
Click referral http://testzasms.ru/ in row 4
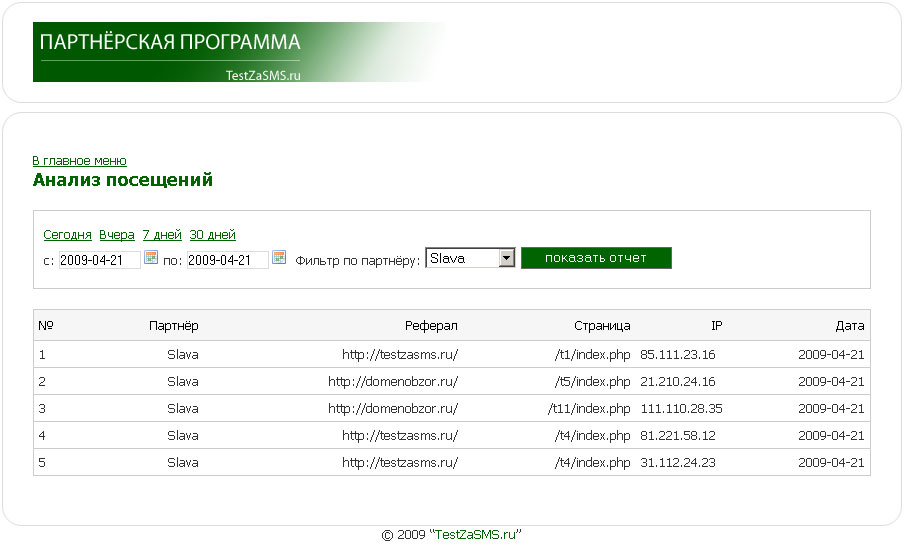[x=400, y=435]
